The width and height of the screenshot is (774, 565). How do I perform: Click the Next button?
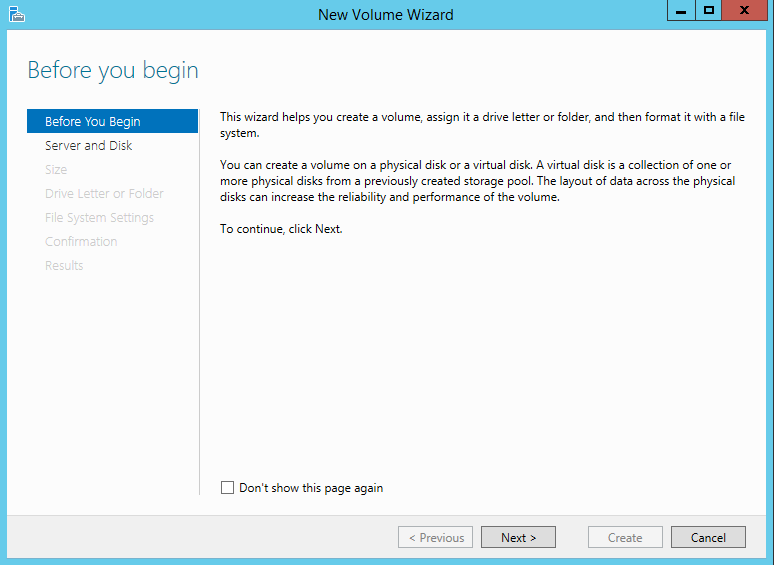pyautogui.click(x=518, y=537)
